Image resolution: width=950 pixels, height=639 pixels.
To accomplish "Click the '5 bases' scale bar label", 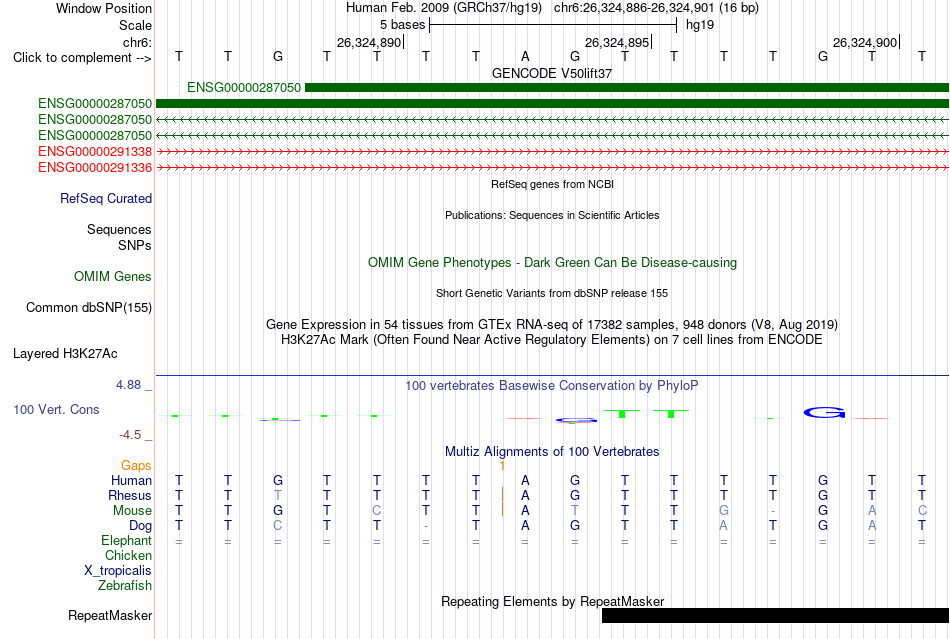I will 402,25.
